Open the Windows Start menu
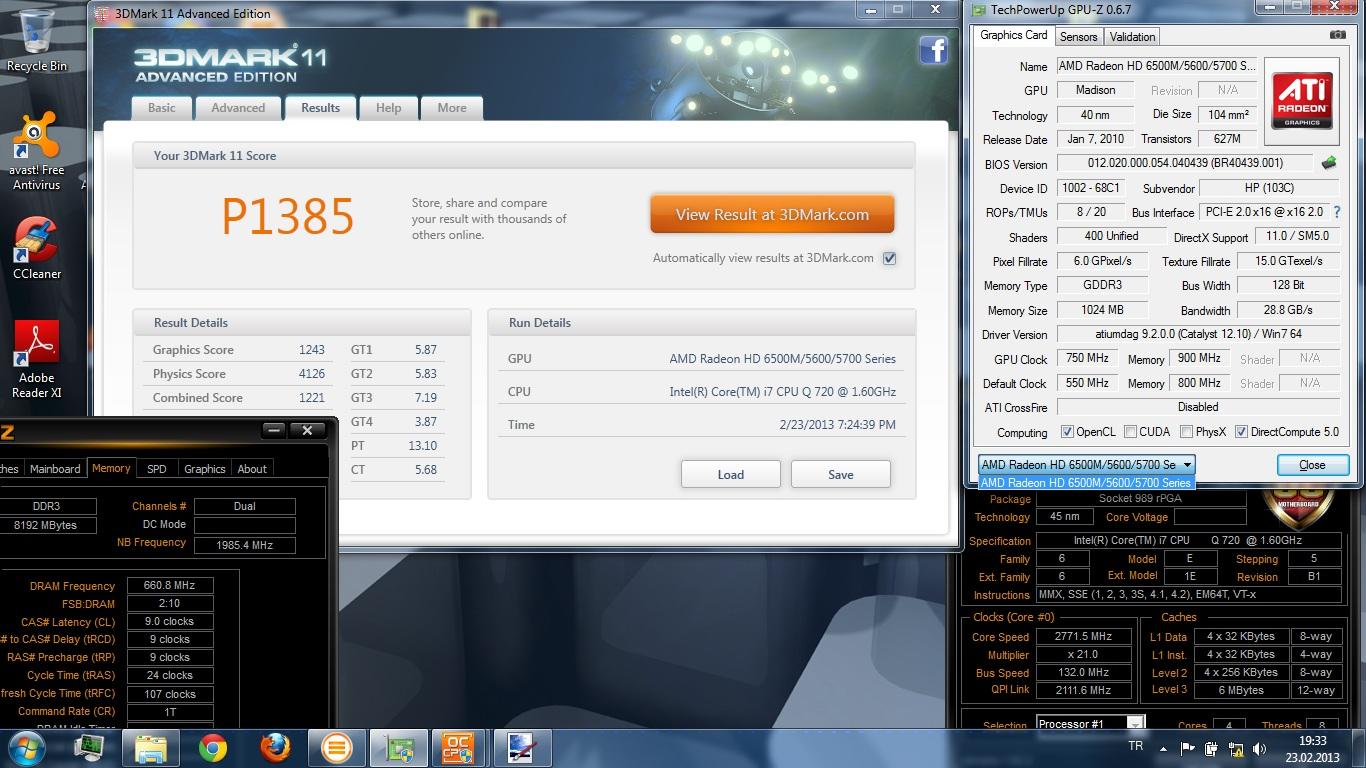1366x768 pixels. [26, 748]
